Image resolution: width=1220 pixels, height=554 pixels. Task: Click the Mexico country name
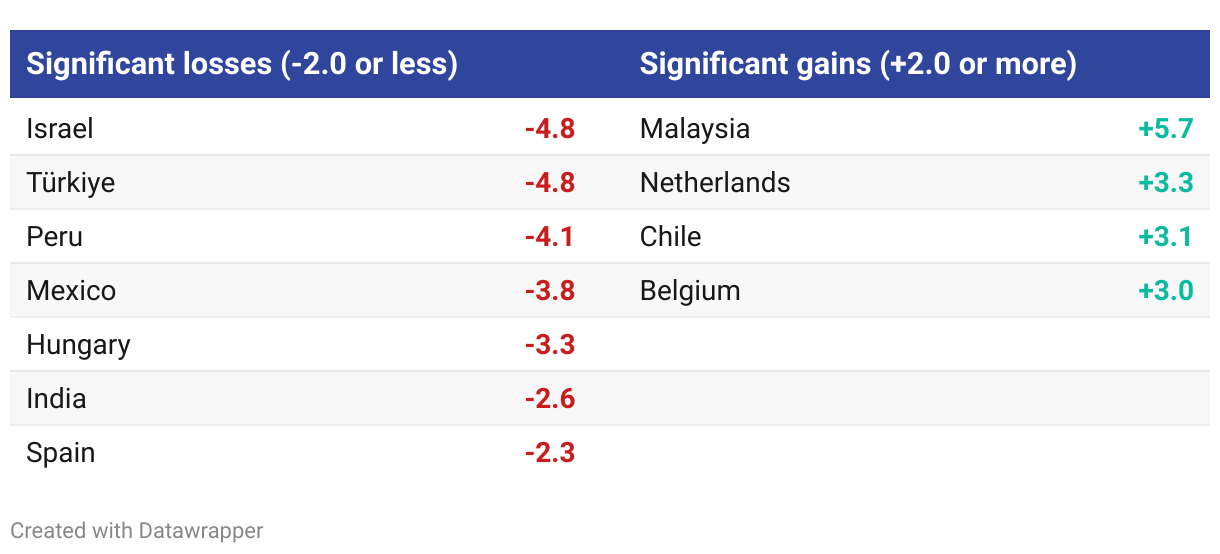(x=71, y=290)
